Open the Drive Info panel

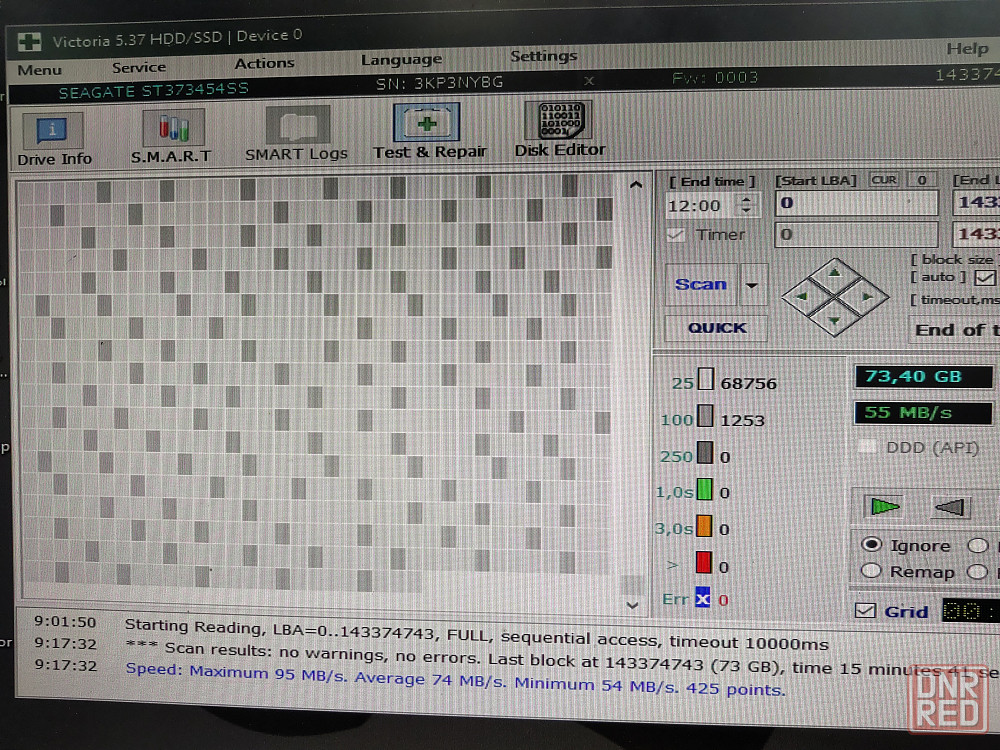[x=54, y=139]
